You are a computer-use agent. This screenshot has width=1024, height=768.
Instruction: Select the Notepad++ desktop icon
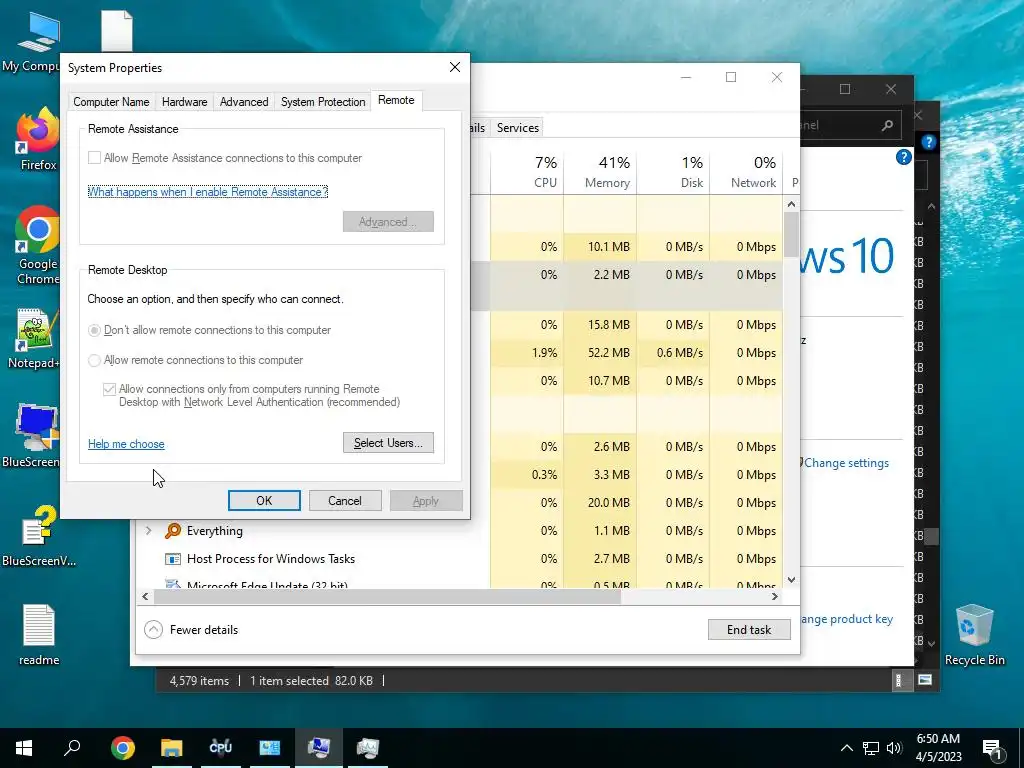(36, 338)
